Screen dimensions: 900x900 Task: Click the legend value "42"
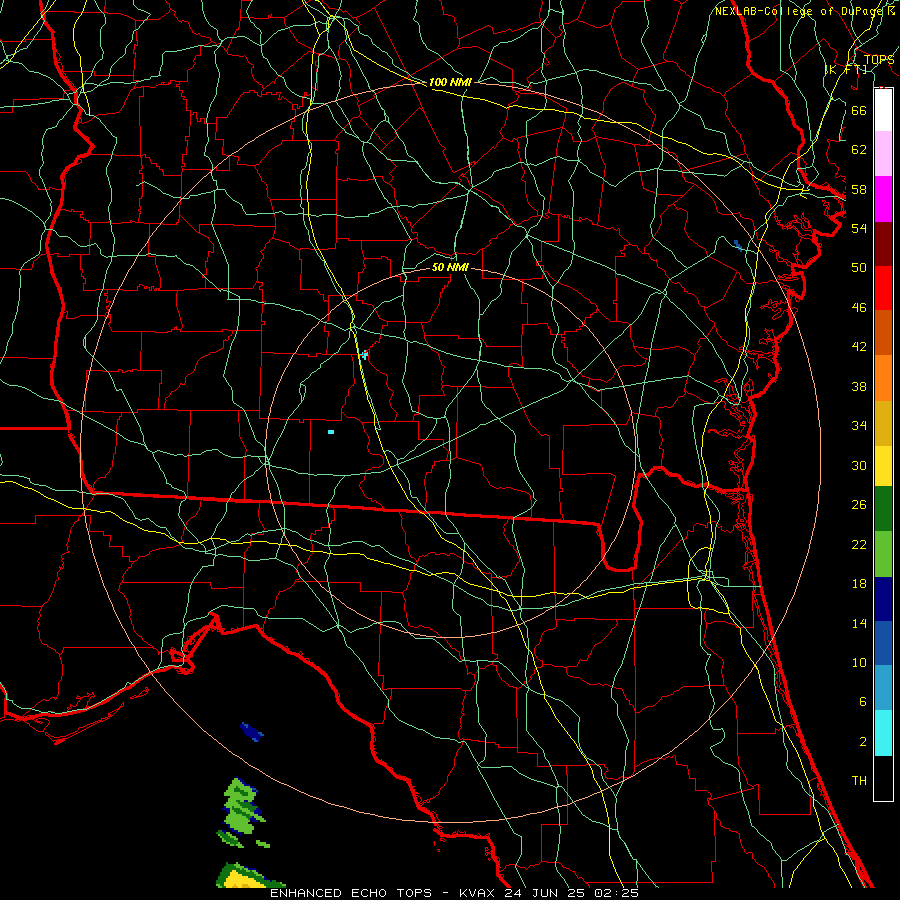[x=859, y=347]
